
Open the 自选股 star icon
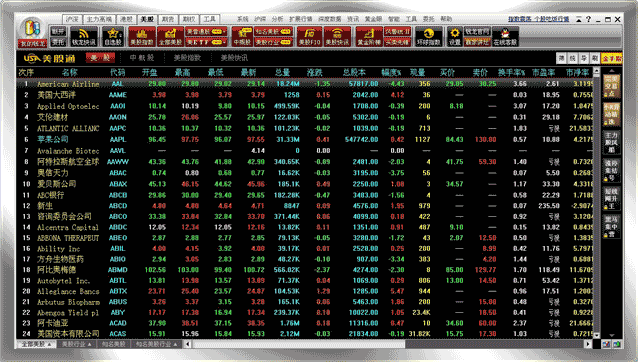tap(113, 36)
